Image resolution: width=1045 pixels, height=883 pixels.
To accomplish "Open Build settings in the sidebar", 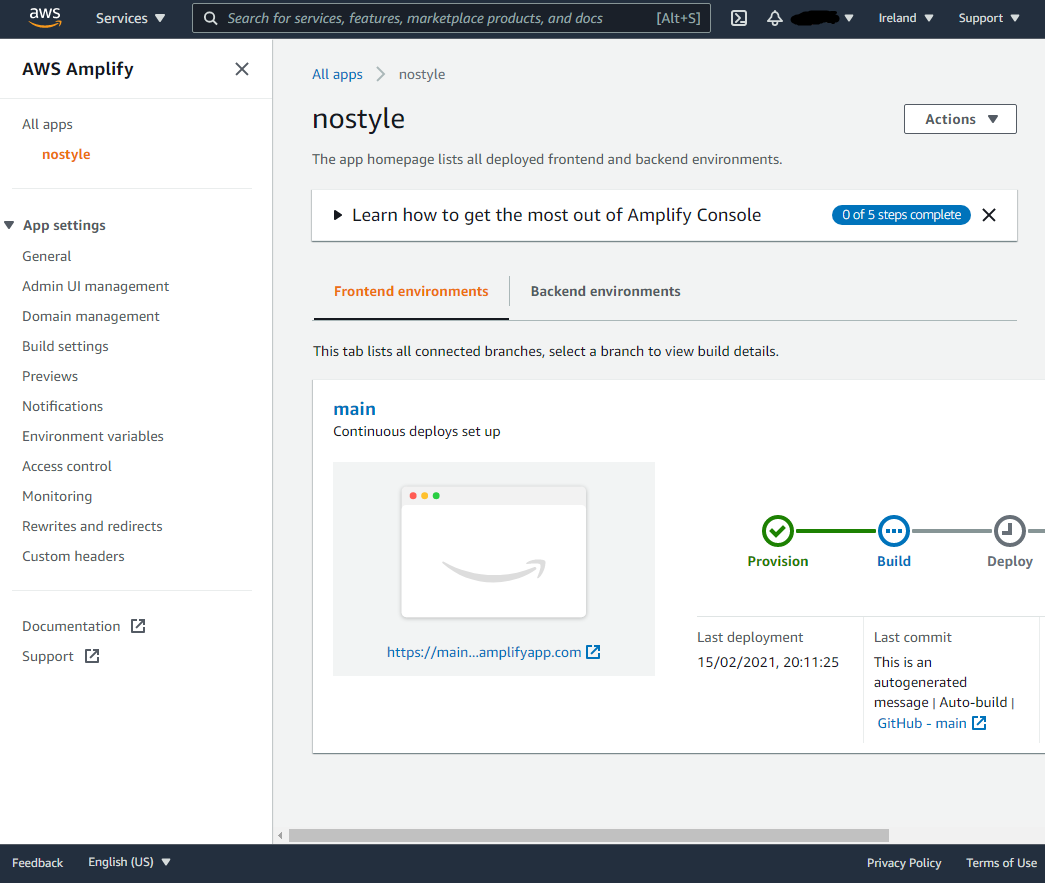I will pyautogui.click(x=65, y=347).
